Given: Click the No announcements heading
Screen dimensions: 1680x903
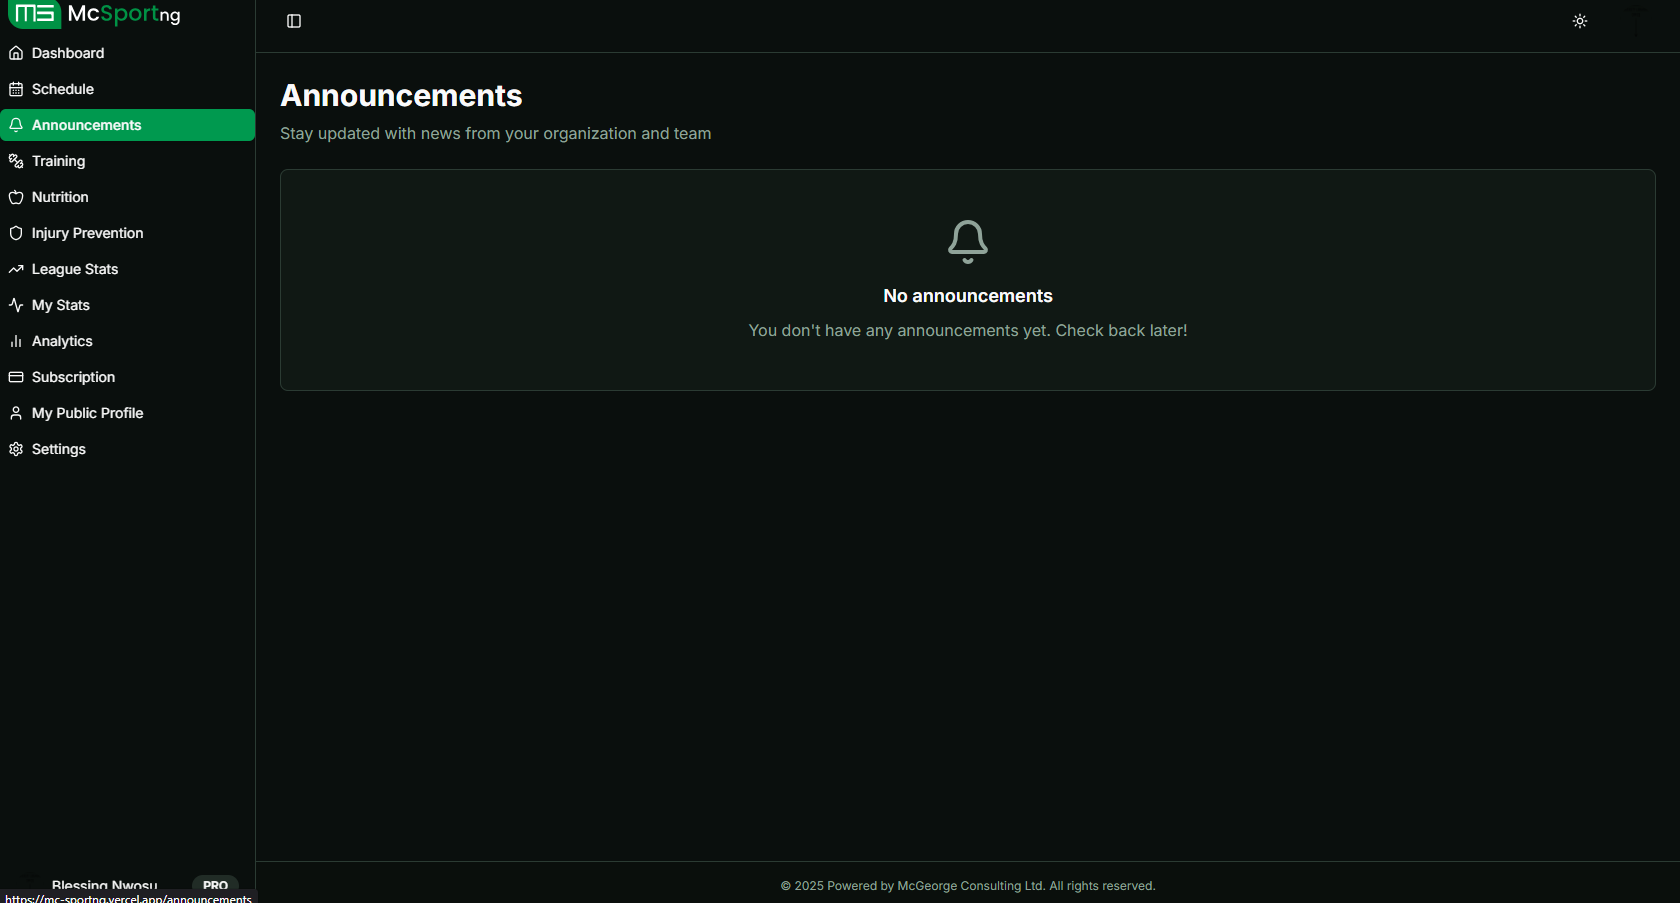Looking at the screenshot, I should tap(967, 296).
